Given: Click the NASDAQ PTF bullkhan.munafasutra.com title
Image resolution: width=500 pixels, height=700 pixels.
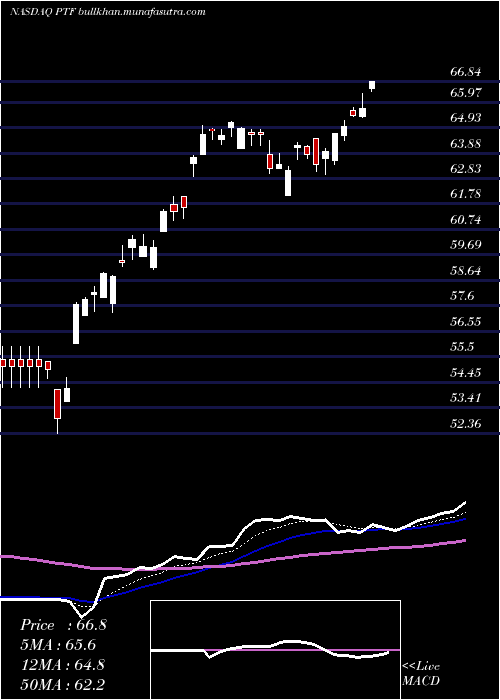Looking at the screenshot, I should pos(108,12).
